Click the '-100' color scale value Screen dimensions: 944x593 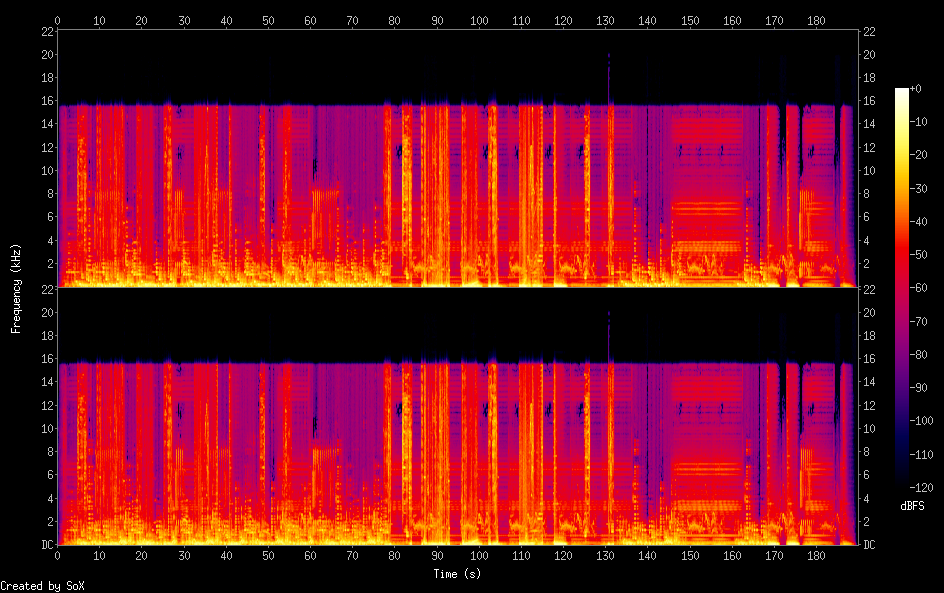tap(921, 421)
